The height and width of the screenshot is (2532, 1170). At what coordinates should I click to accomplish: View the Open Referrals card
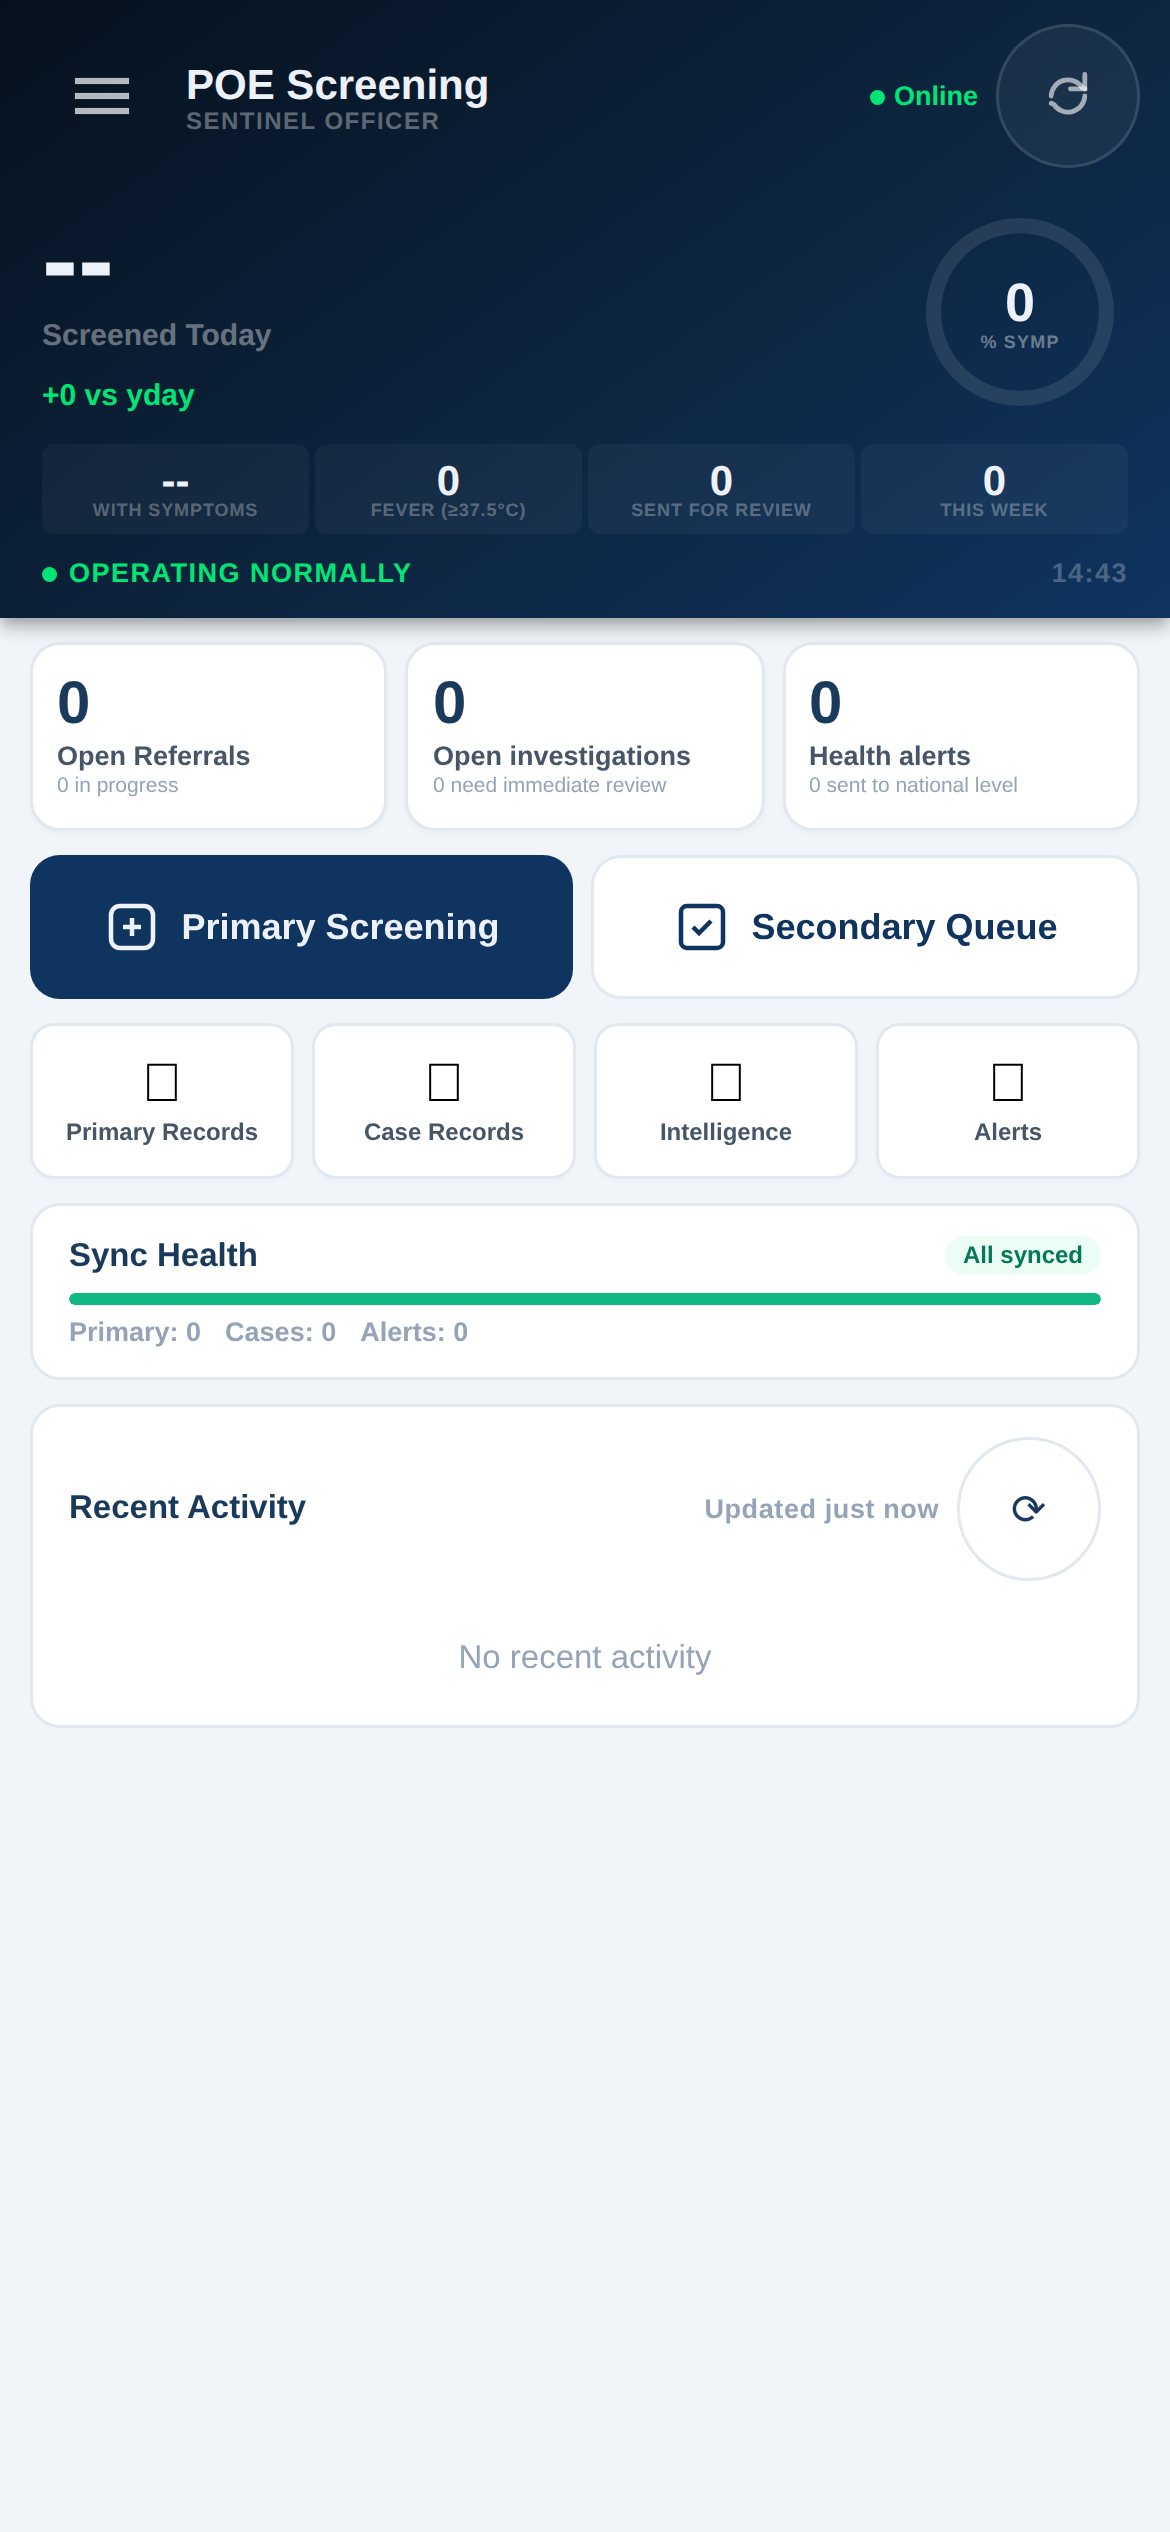click(x=209, y=736)
